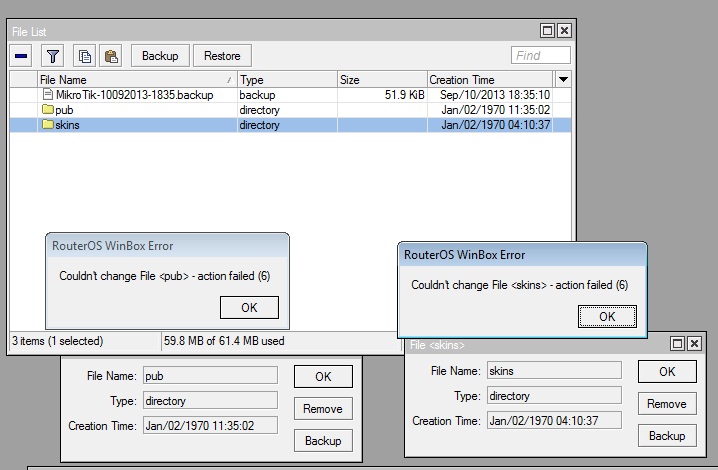Sort by File Name column header
718x470 pixels.
click(137, 79)
